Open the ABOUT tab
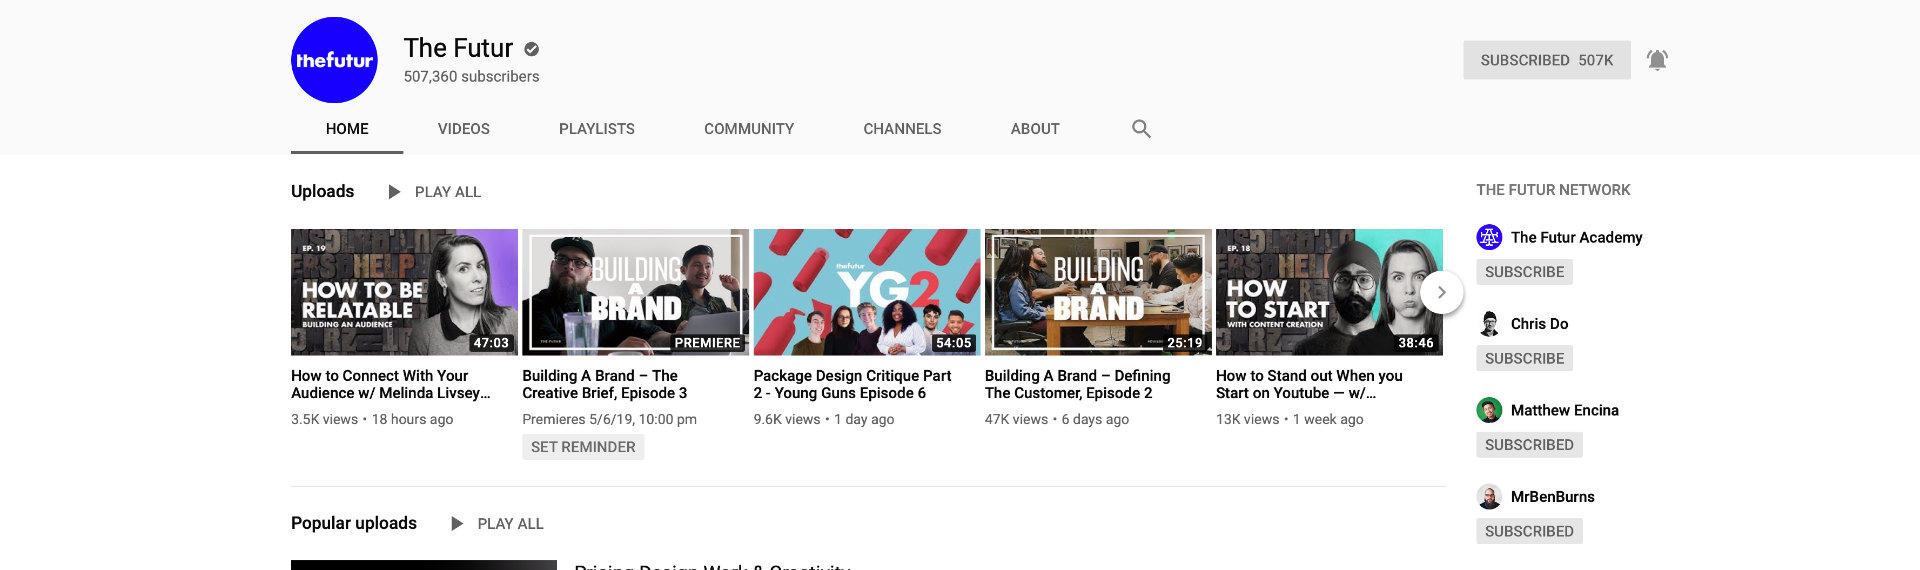Image resolution: width=1920 pixels, height=570 pixels. tap(1035, 129)
